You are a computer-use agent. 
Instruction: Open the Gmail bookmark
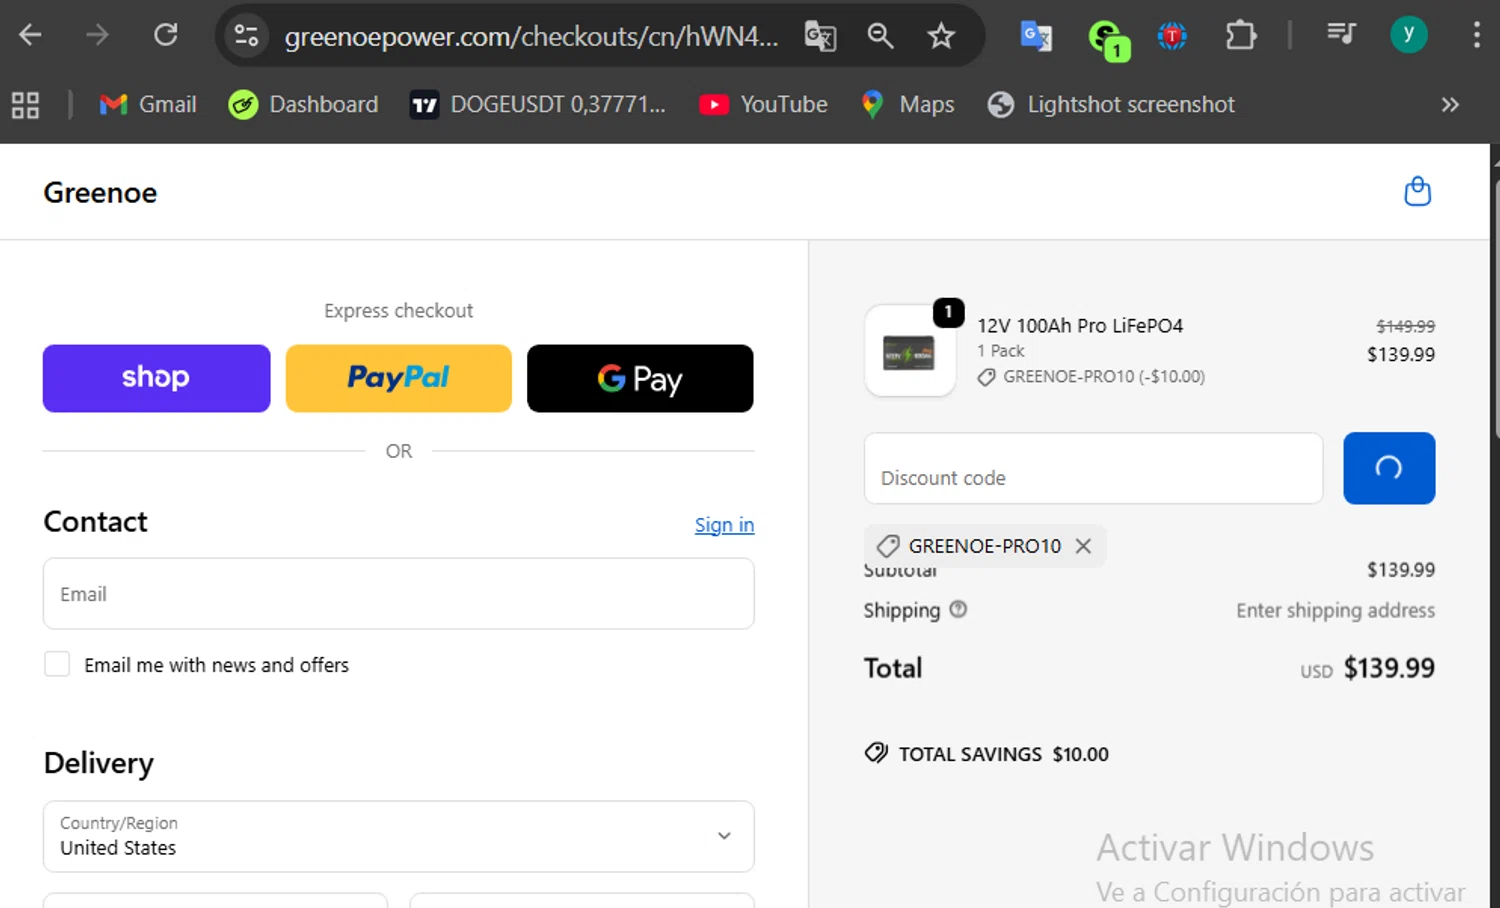click(148, 104)
